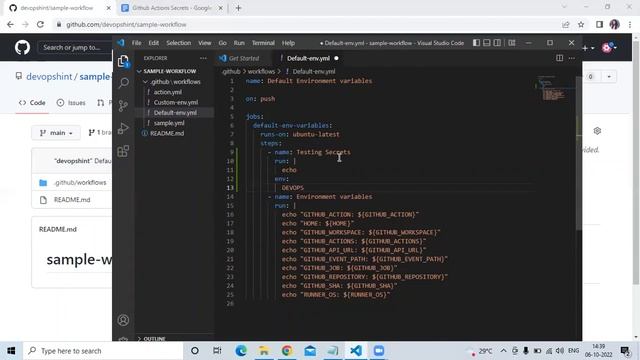Open Customize Layout icon in title bar

512,42
